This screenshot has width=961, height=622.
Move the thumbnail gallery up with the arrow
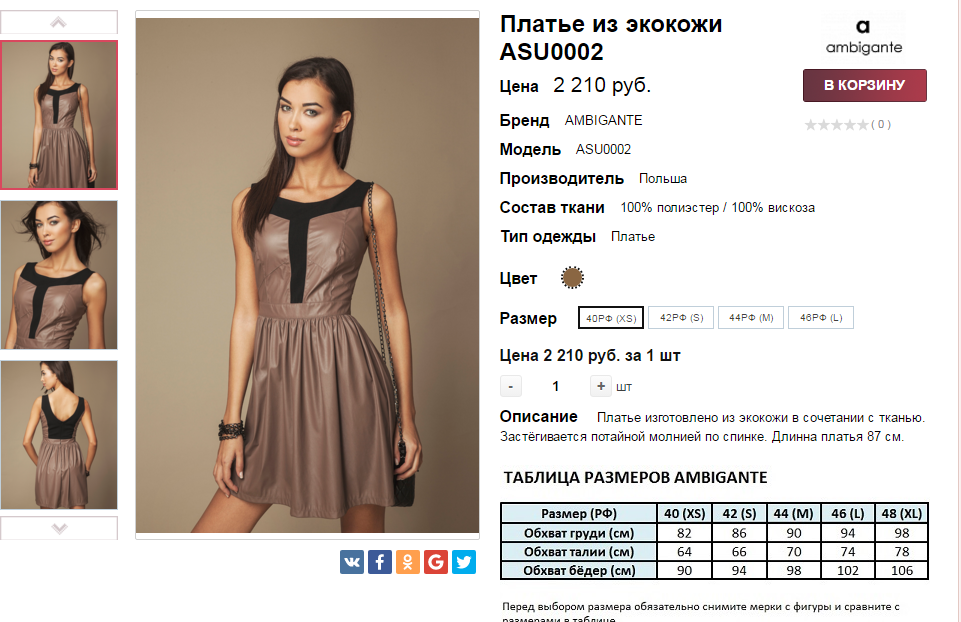pos(59,23)
